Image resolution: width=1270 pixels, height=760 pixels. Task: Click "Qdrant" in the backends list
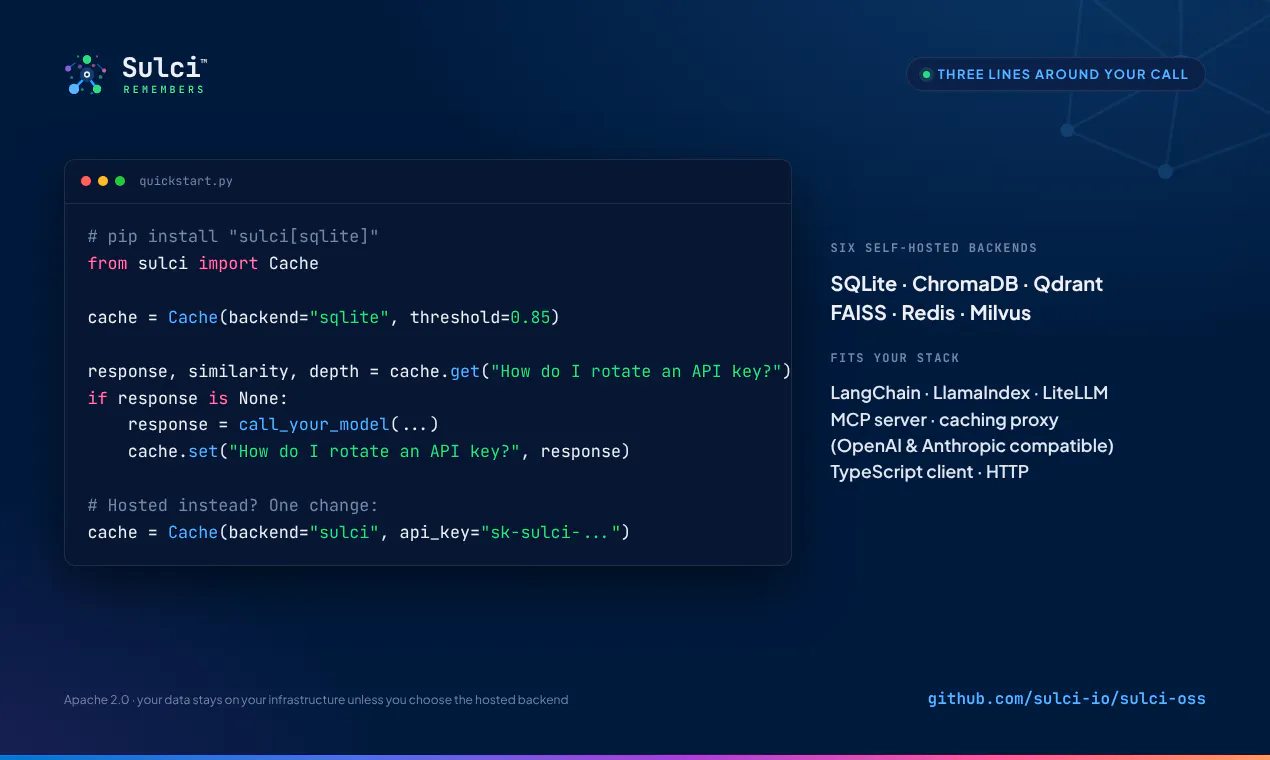(1068, 284)
